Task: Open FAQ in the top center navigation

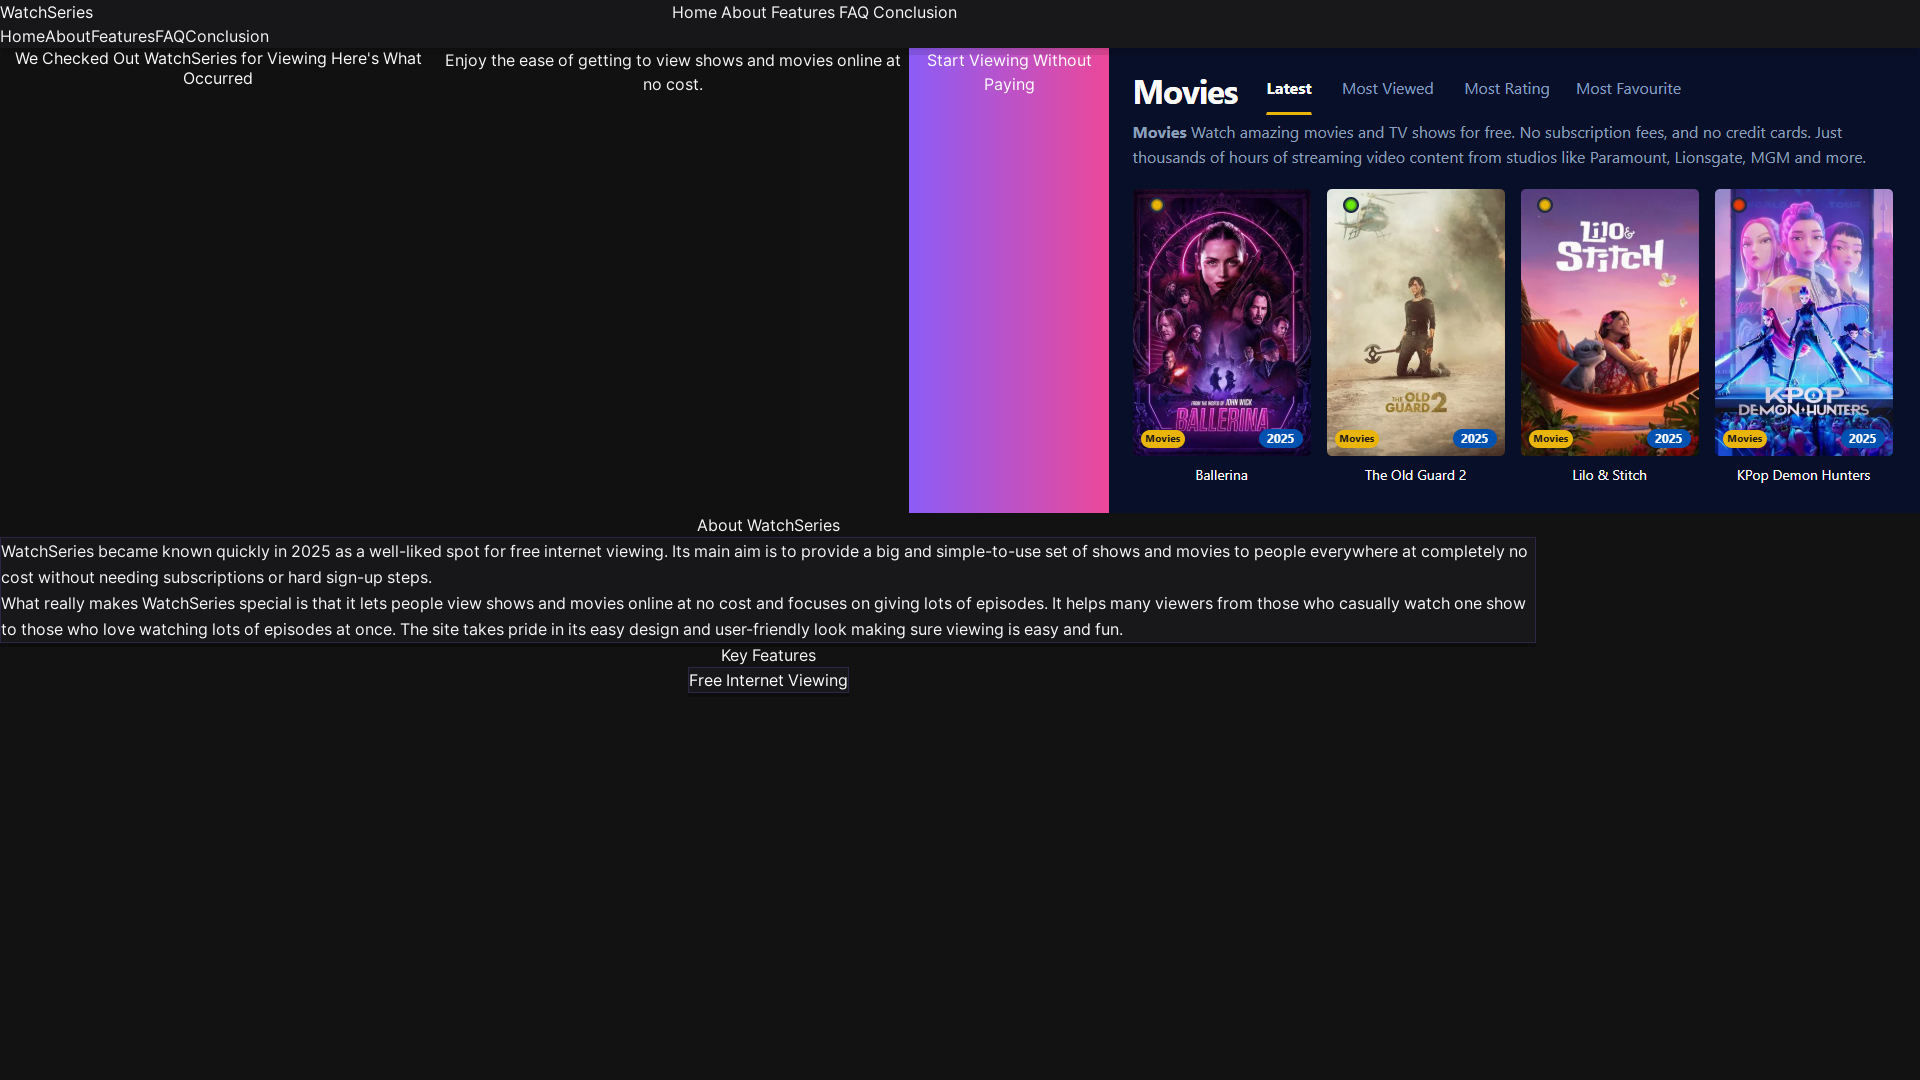Action: (853, 12)
